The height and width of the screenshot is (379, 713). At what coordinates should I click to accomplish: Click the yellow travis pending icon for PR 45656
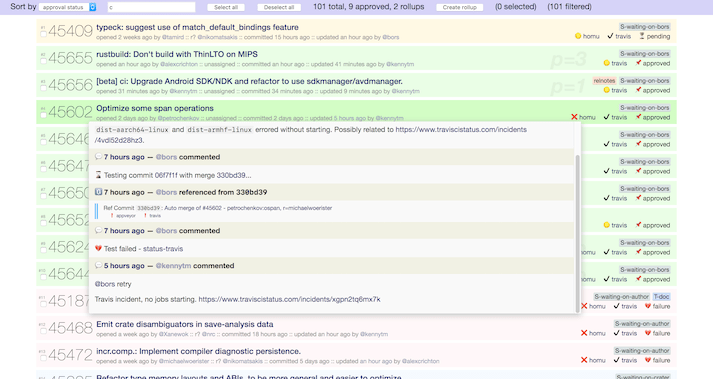pos(606,90)
